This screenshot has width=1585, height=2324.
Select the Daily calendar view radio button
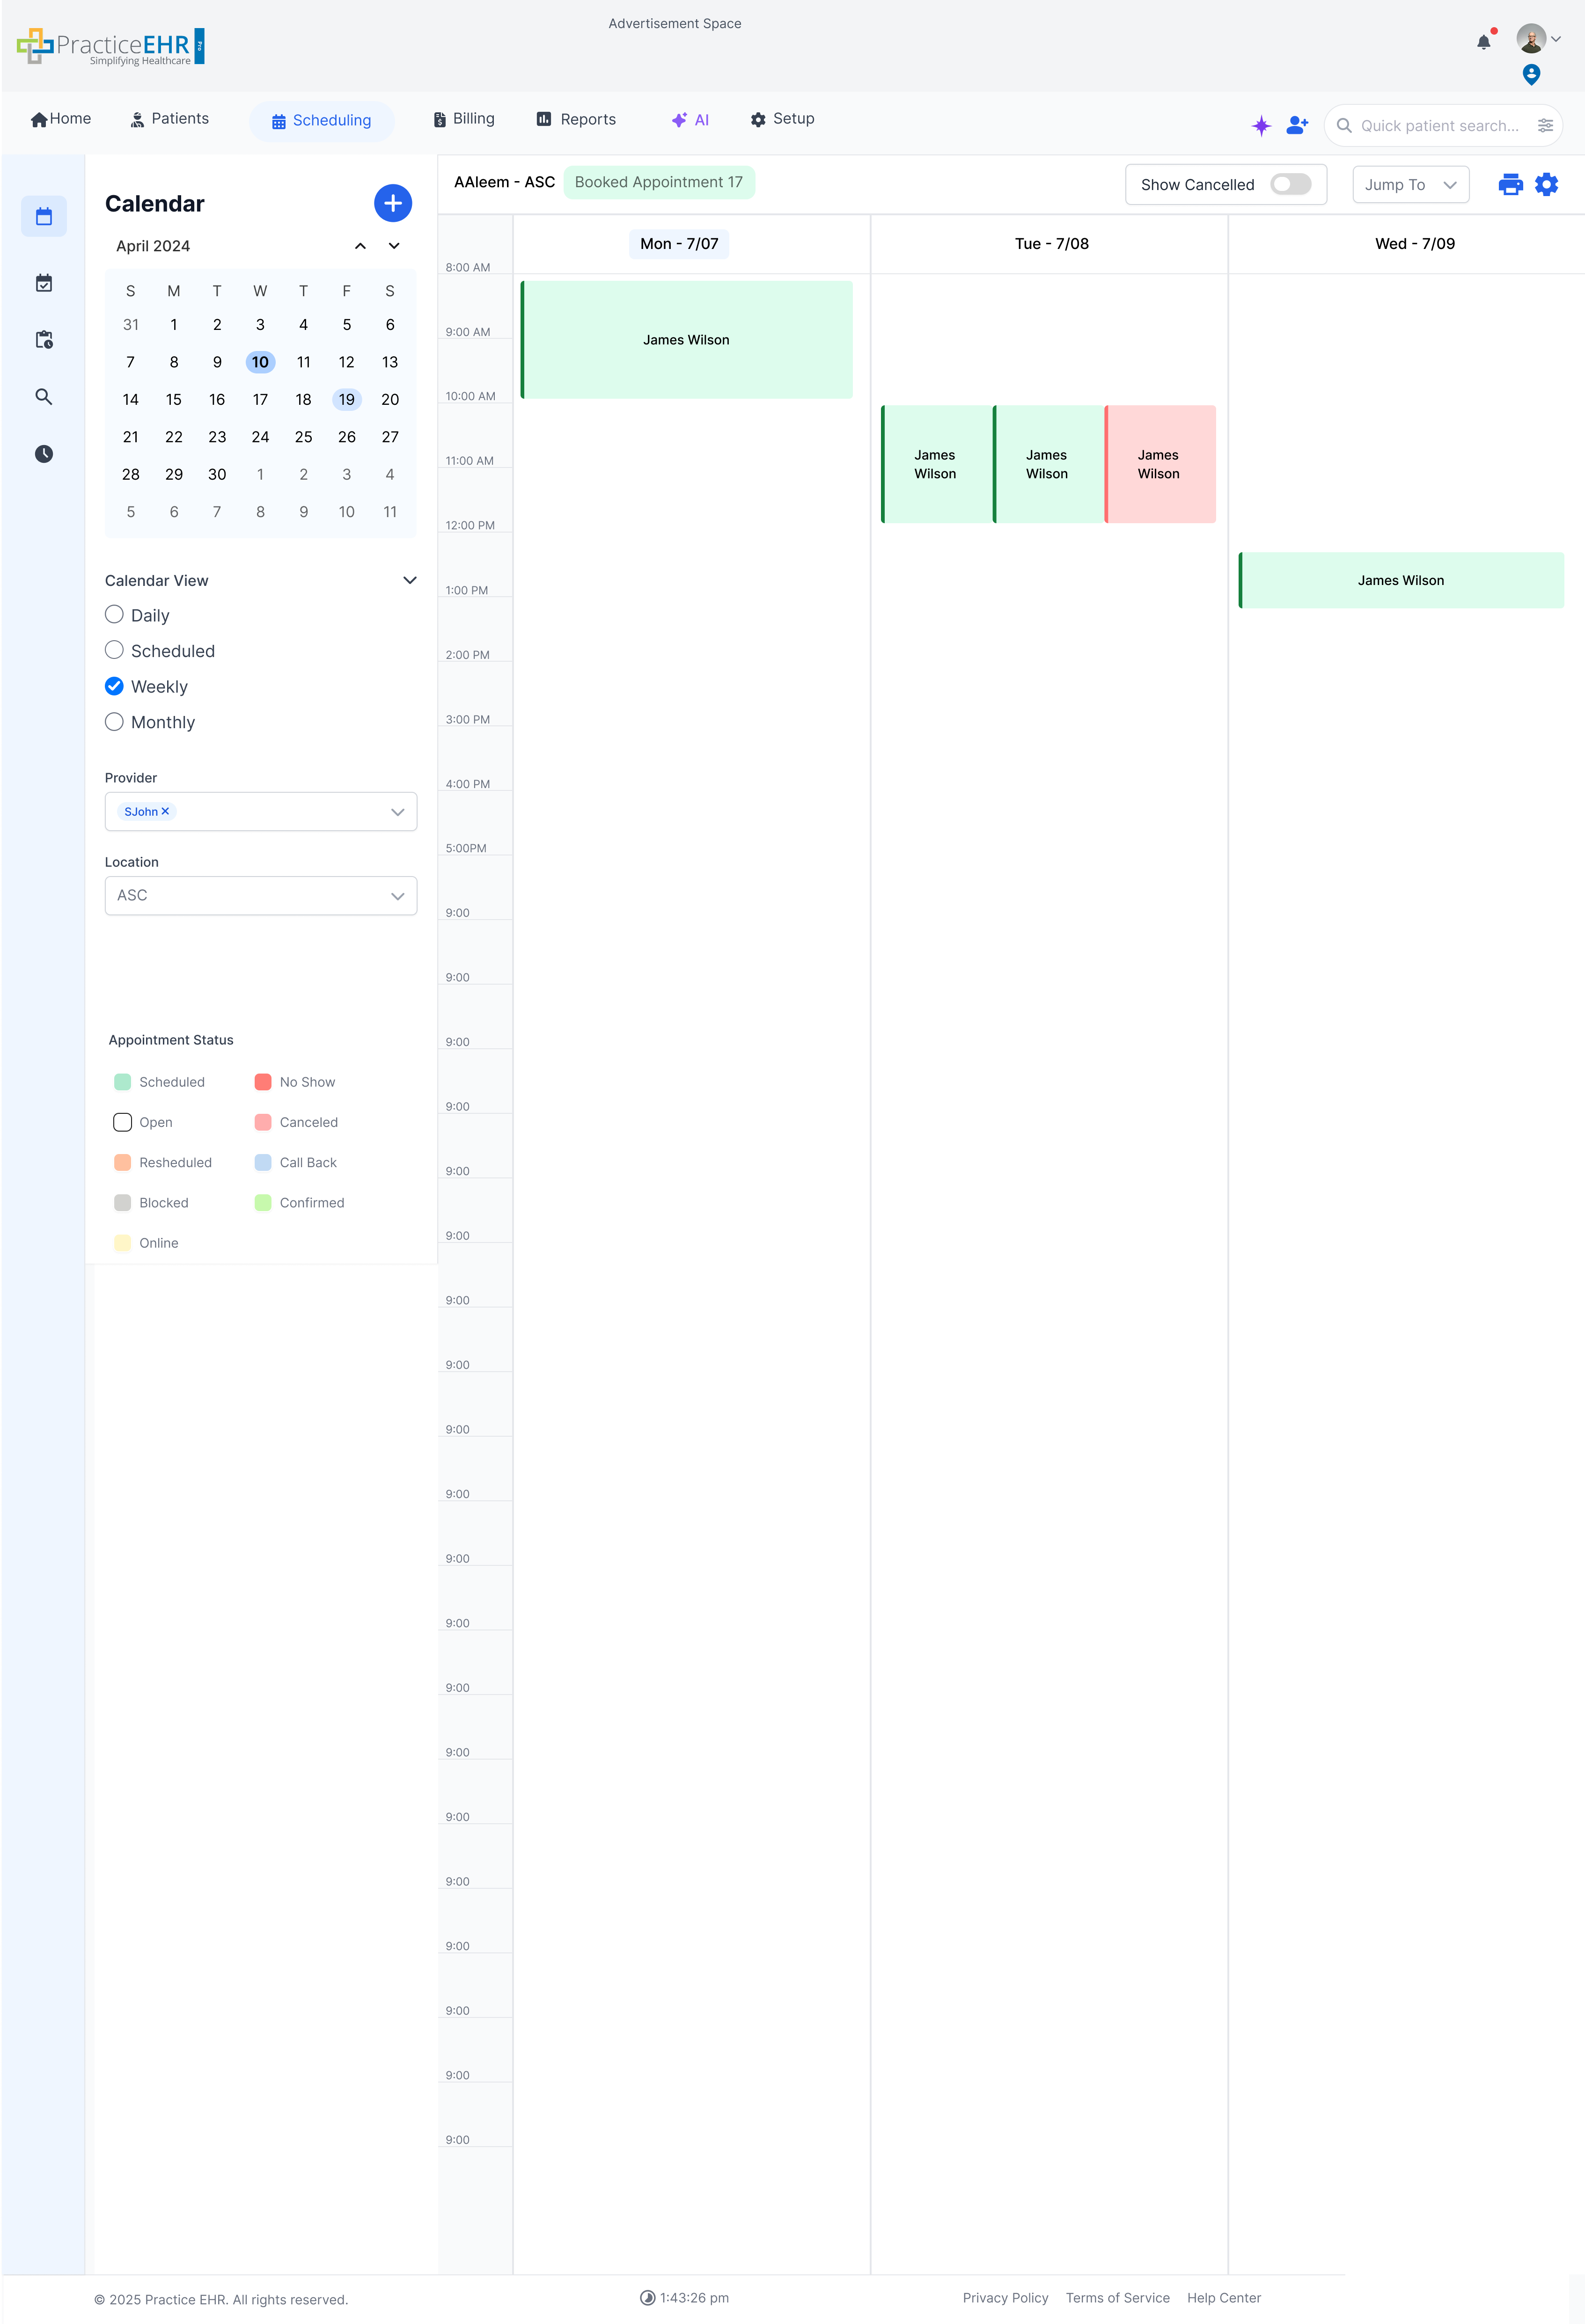[x=114, y=614]
